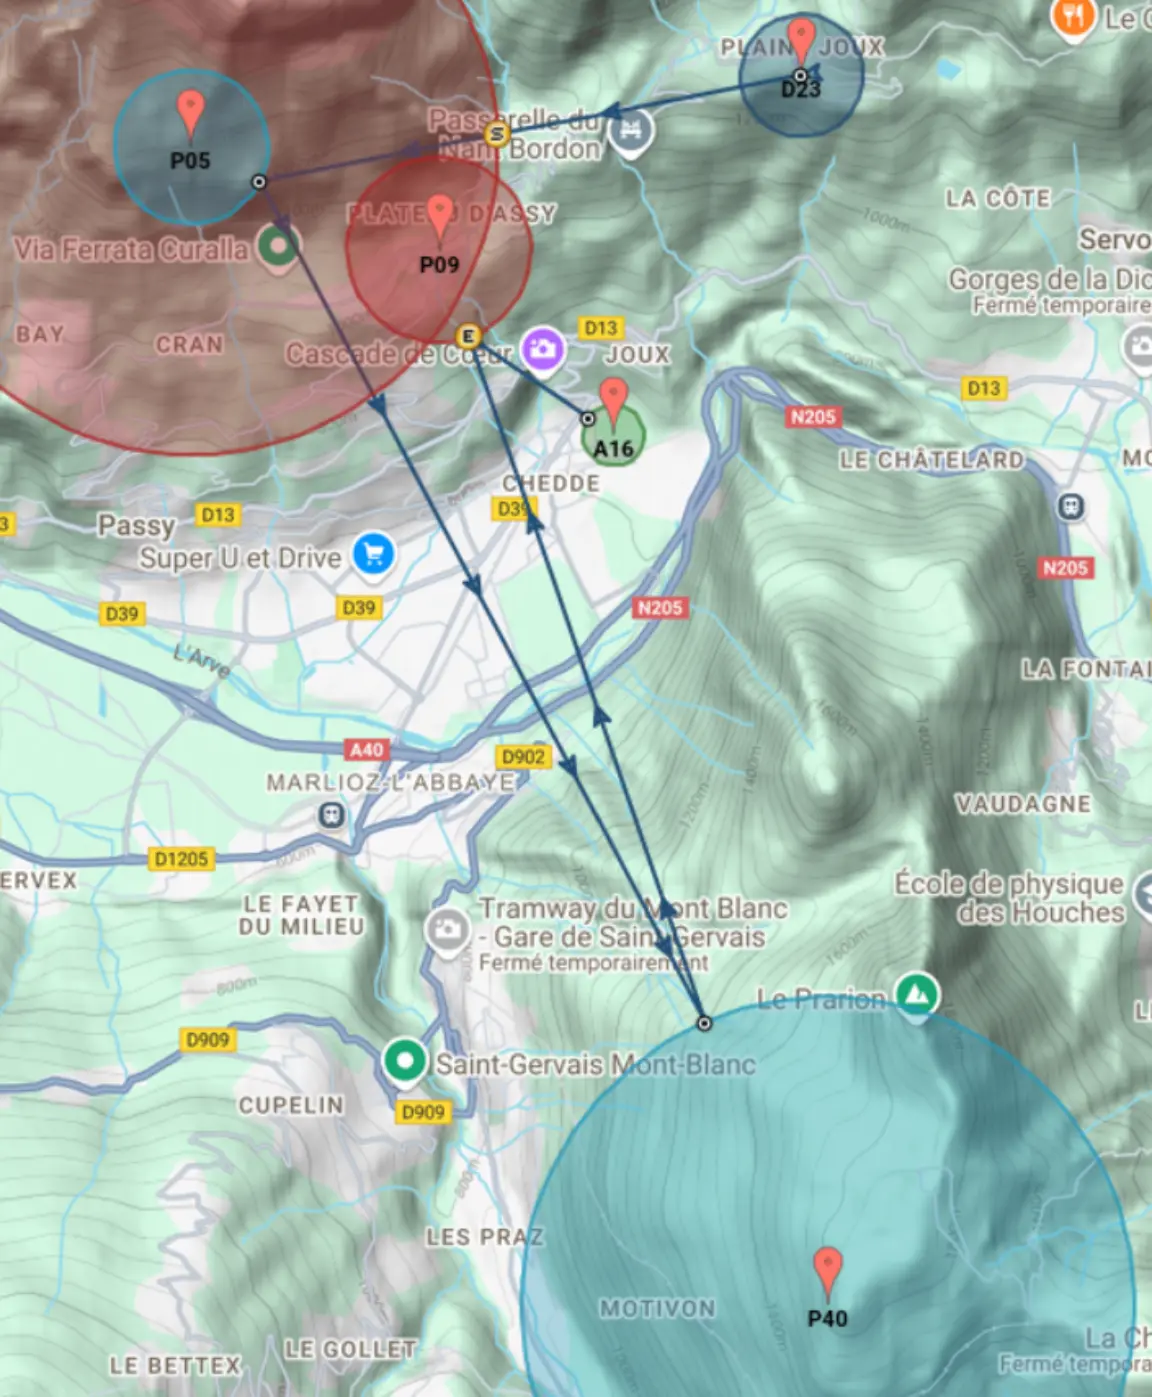Click the CUPELIN locality label
This screenshot has width=1152, height=1397.
tap(291, 1105)
